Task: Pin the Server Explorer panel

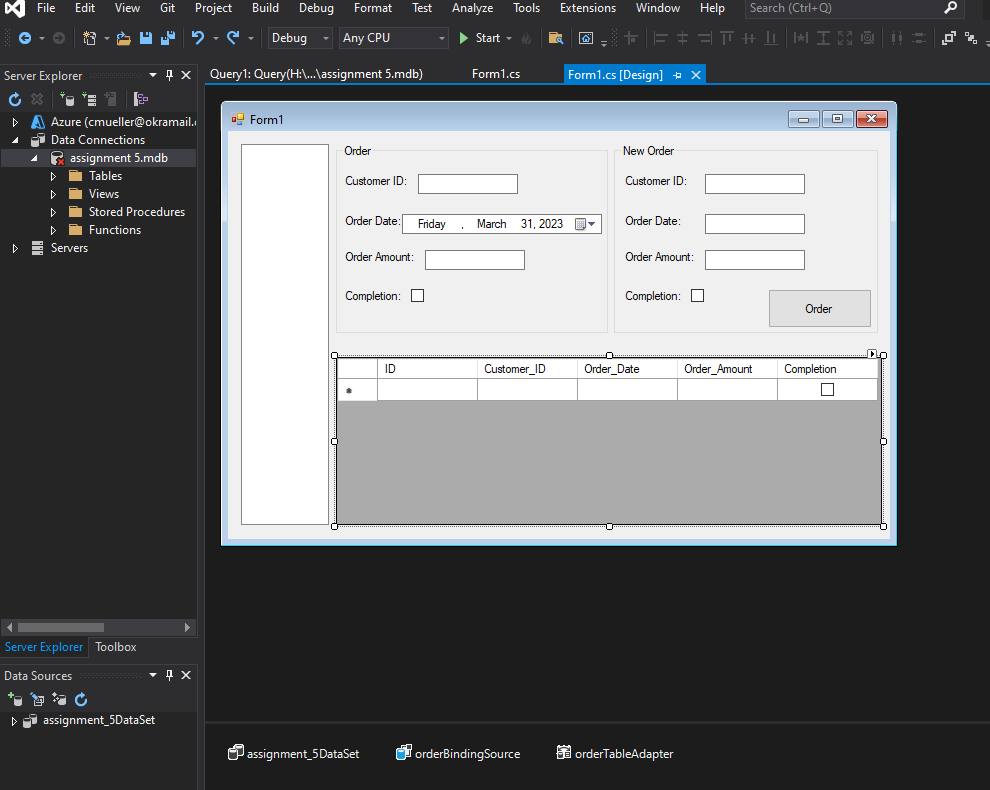Action: click(x=170, y=76)
